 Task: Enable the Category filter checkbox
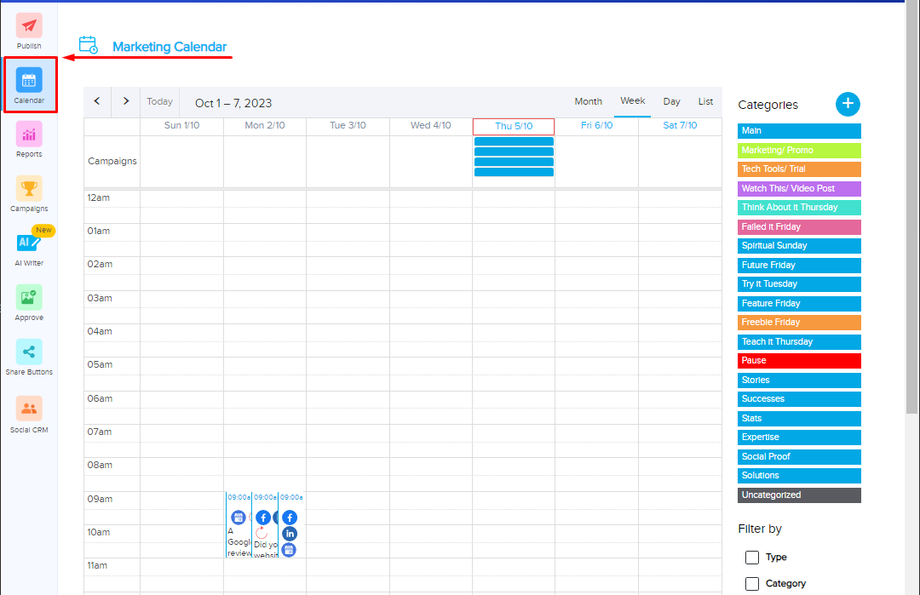tap(752, 583)
